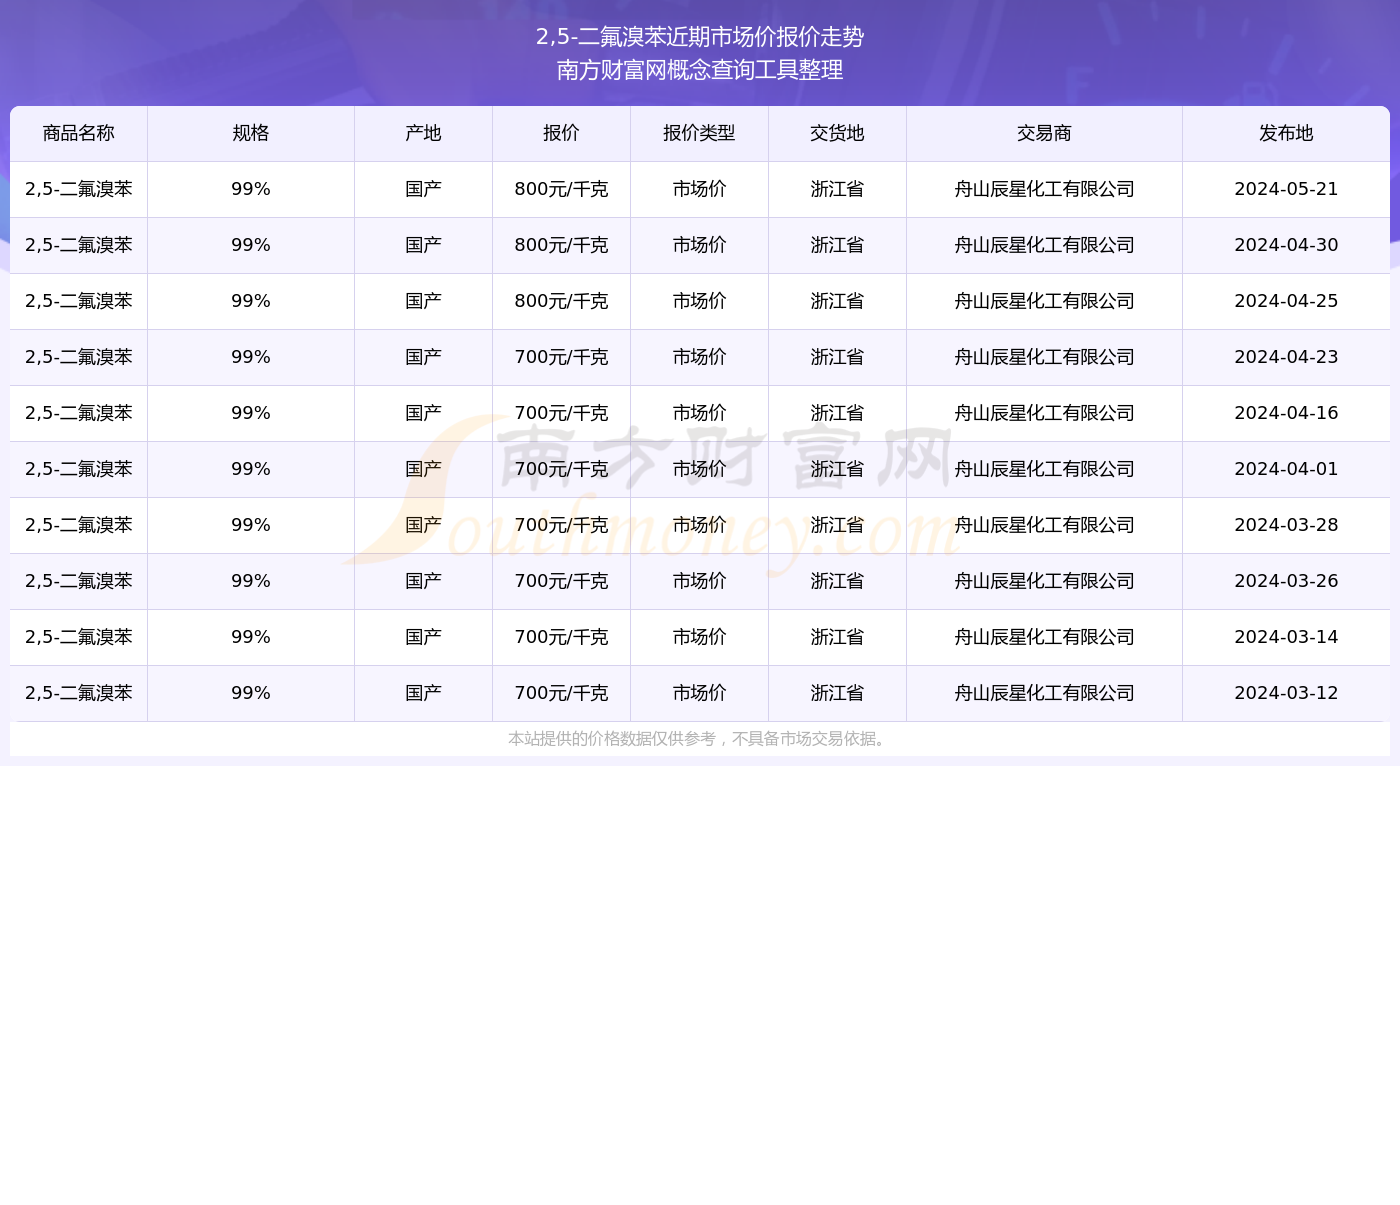
Task: Click the 商品名称 column header
Action: [79, 134]
